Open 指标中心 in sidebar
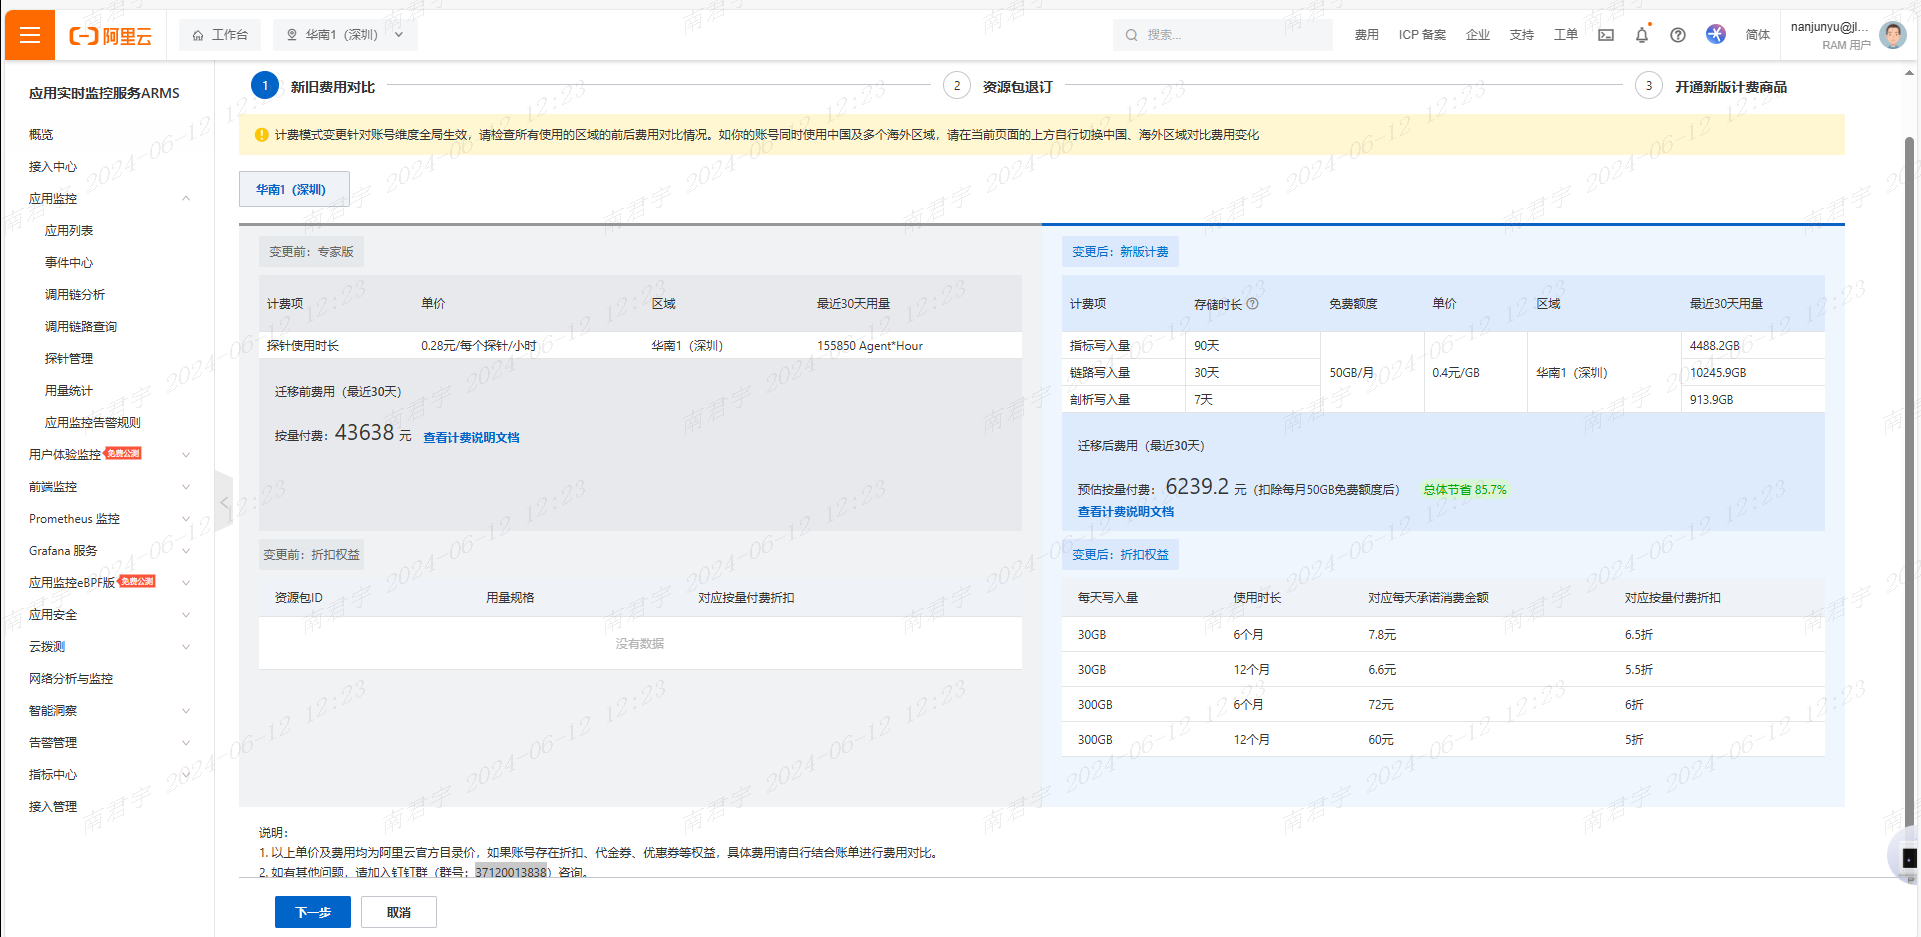1921x937 pixels. [x=53, y=775]
